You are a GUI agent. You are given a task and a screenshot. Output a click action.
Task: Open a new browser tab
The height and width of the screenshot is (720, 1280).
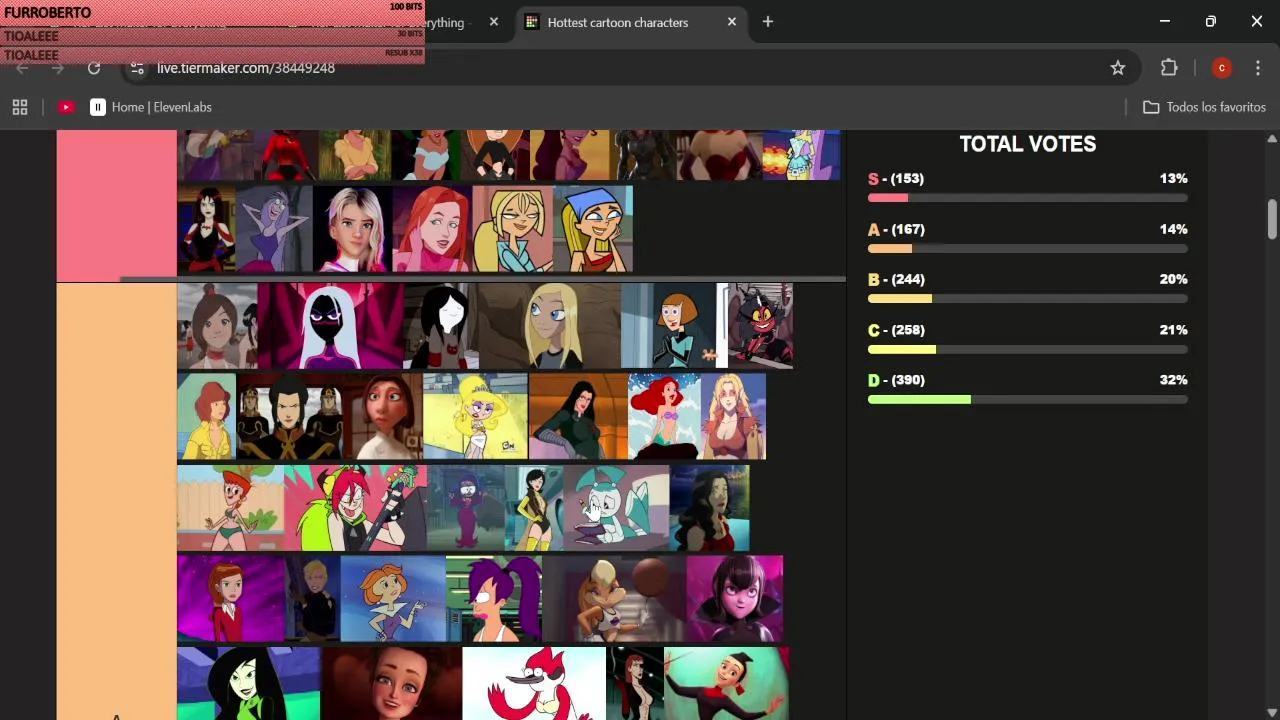pyautogui.click(x=768, y=22)
